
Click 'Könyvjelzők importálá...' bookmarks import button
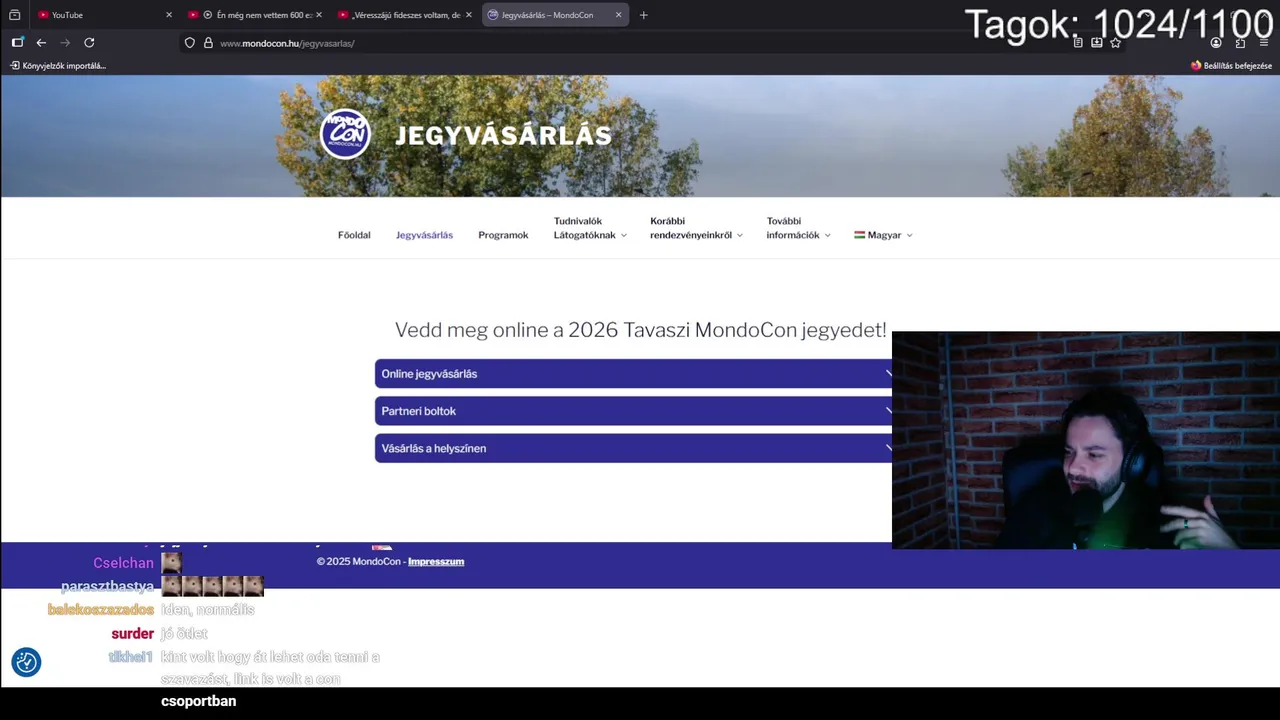coord(58,66)
